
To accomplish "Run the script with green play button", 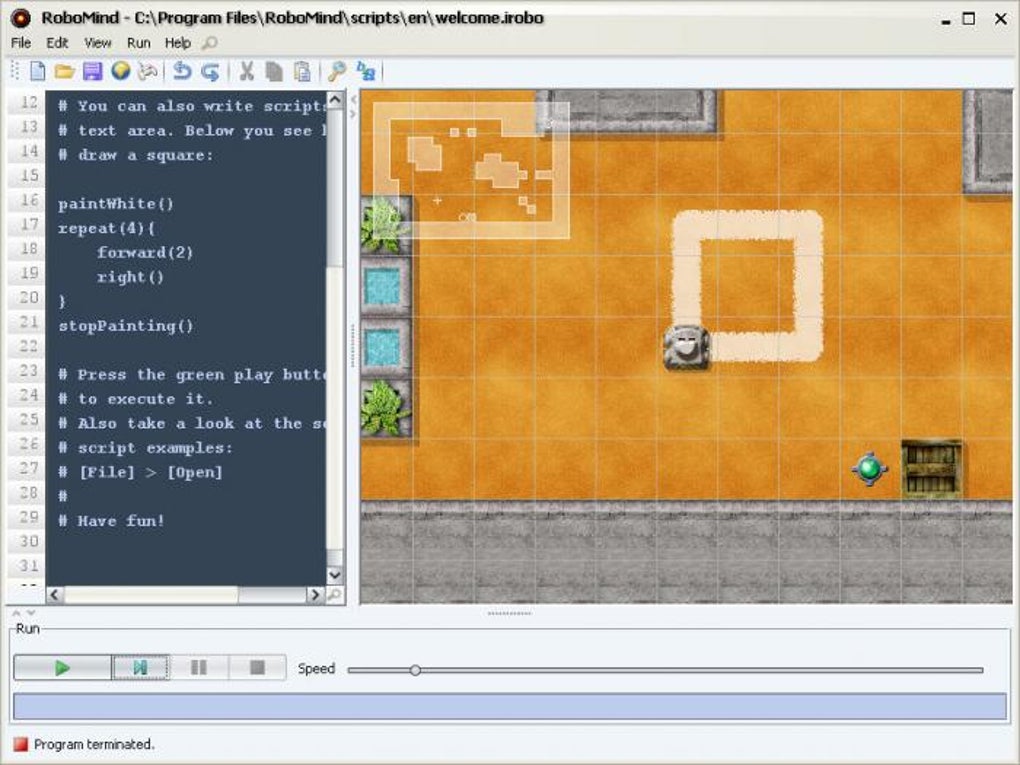I will coord(62,667).
